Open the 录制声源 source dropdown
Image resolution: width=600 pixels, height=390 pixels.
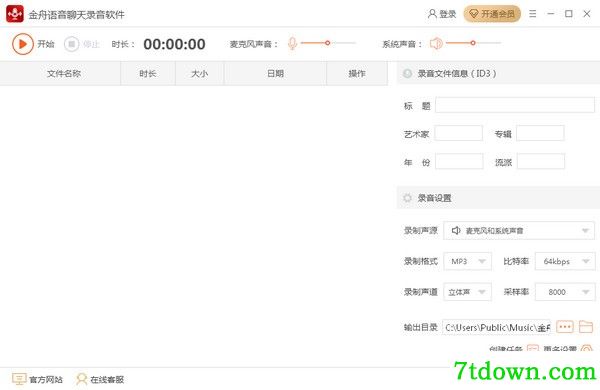pos(519,230)
